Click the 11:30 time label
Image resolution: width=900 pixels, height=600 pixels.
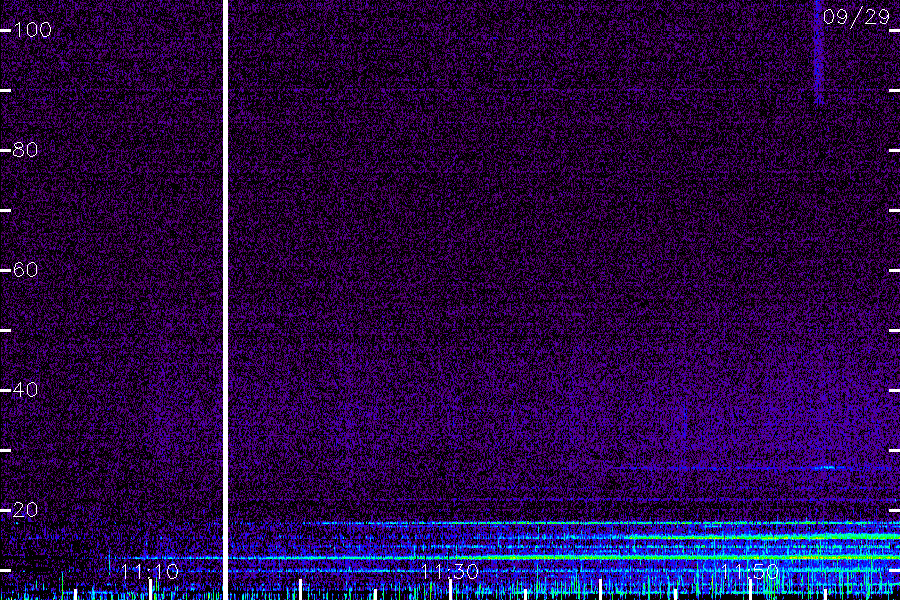click(x=450, y=572)
